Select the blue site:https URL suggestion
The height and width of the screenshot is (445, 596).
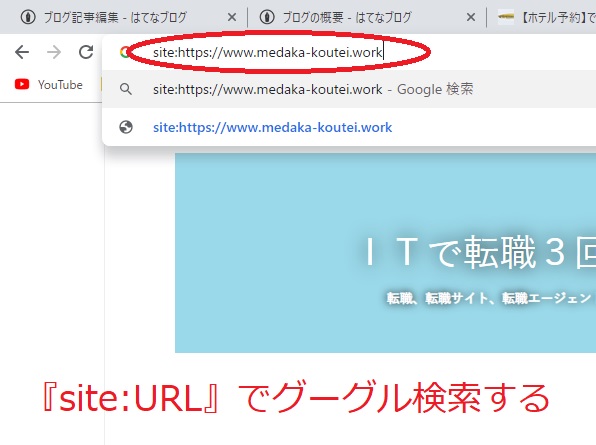[349, 127]
